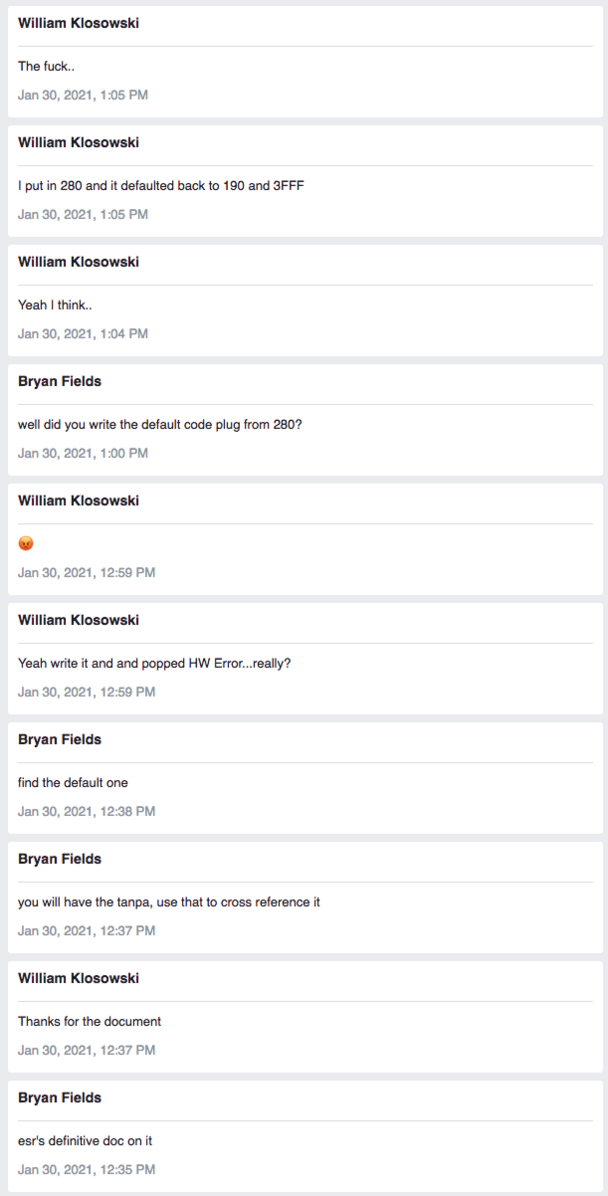The height and width of the screenshot is (1196, 608).
Task: Click "find the default one" message
Action: coord(73,782)
